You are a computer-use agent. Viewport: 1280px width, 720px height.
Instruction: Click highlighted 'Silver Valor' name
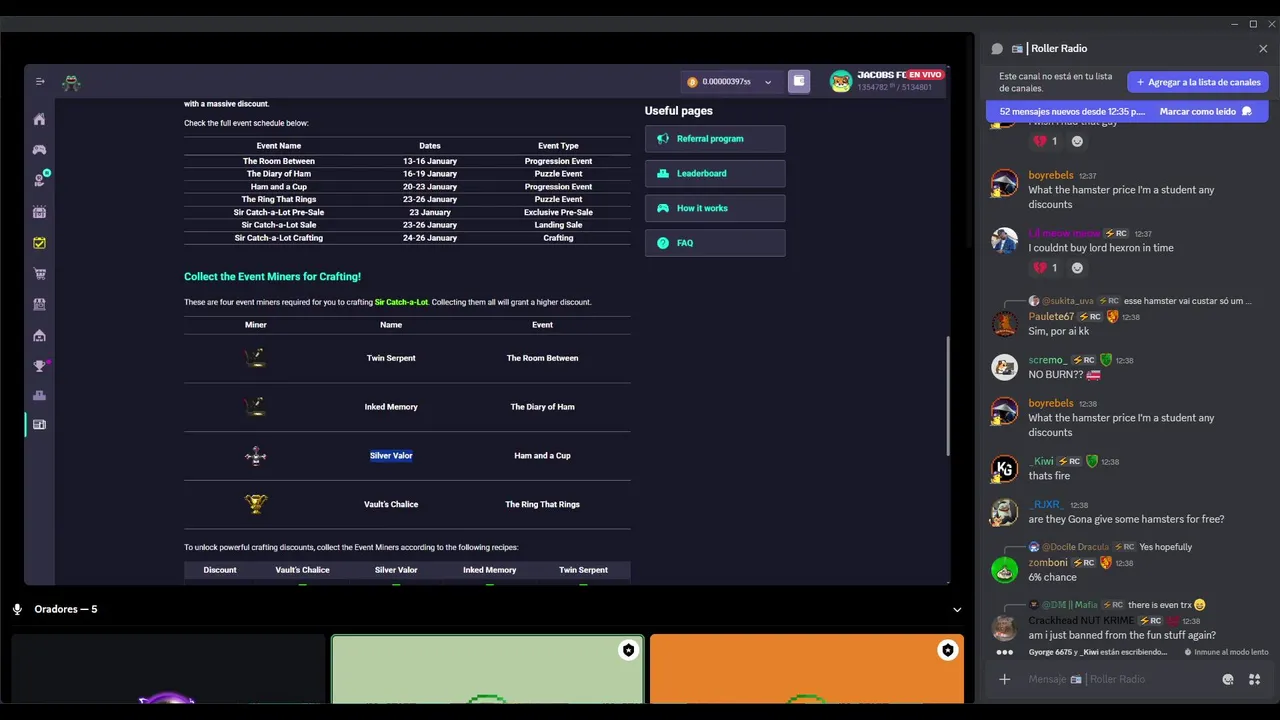[391, 455]
